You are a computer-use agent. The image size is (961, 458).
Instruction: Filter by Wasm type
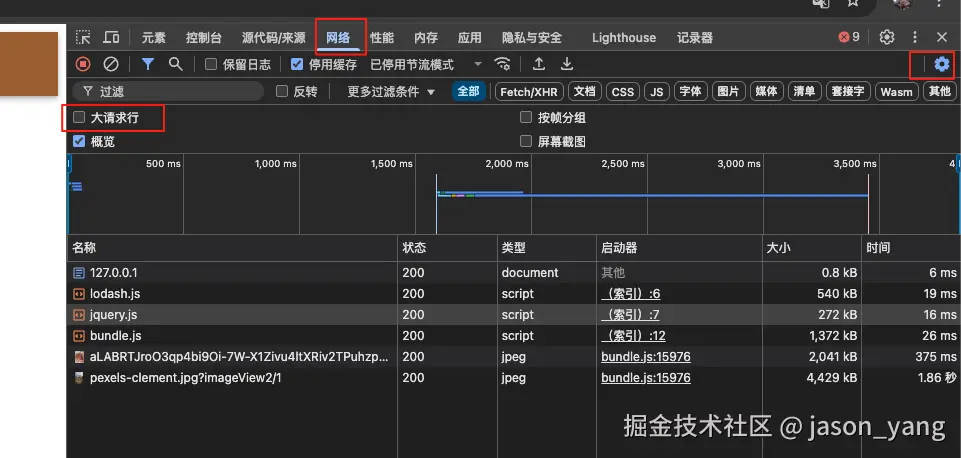(897, 92)
